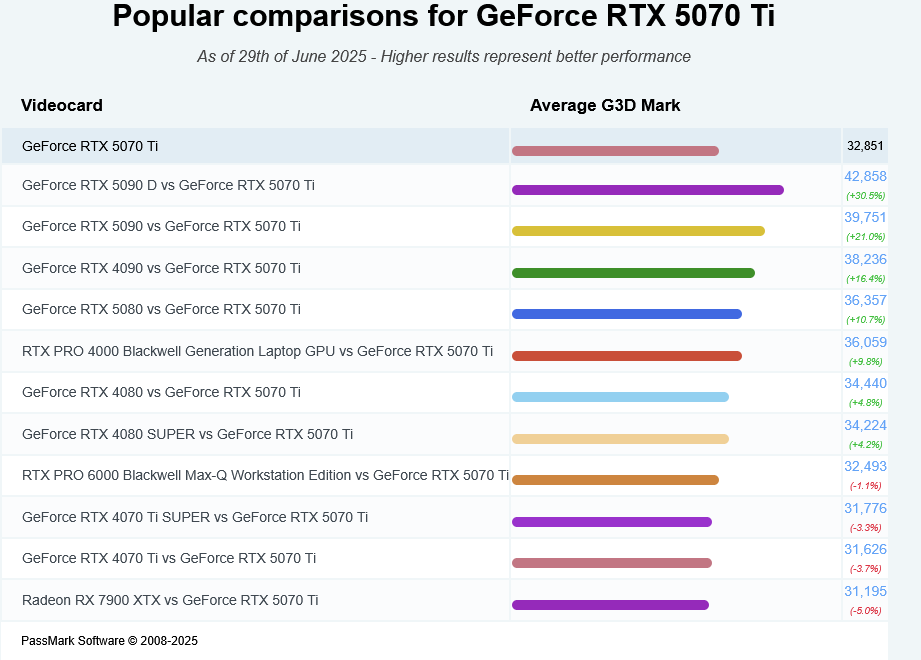
Task: Click the GeForce RTX 5070 Ti pink bar
Action: [x=616, y=151]
